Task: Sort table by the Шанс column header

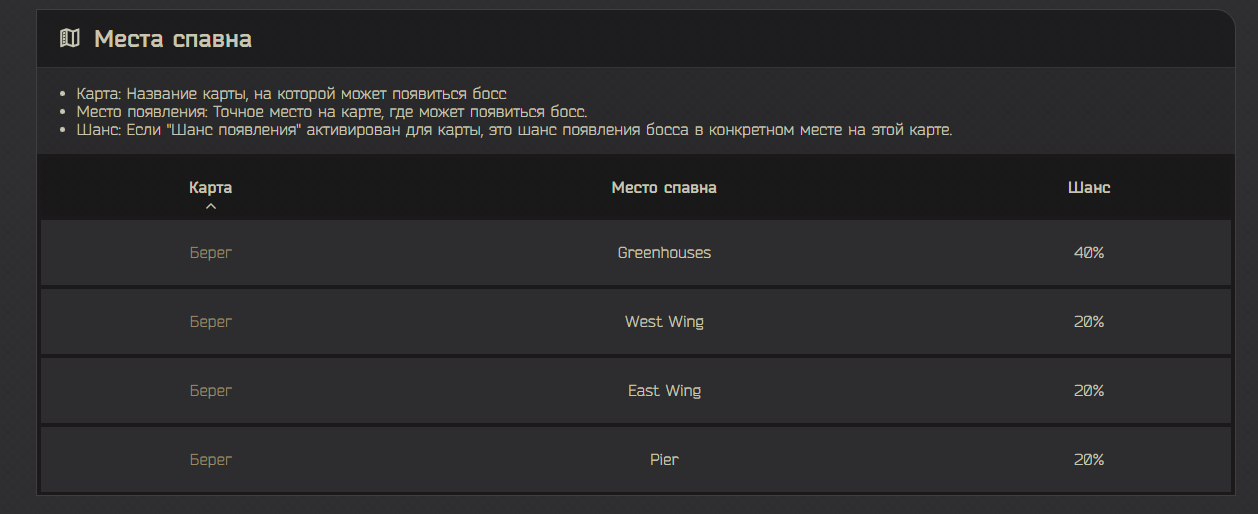Action: click(1088, 187)
